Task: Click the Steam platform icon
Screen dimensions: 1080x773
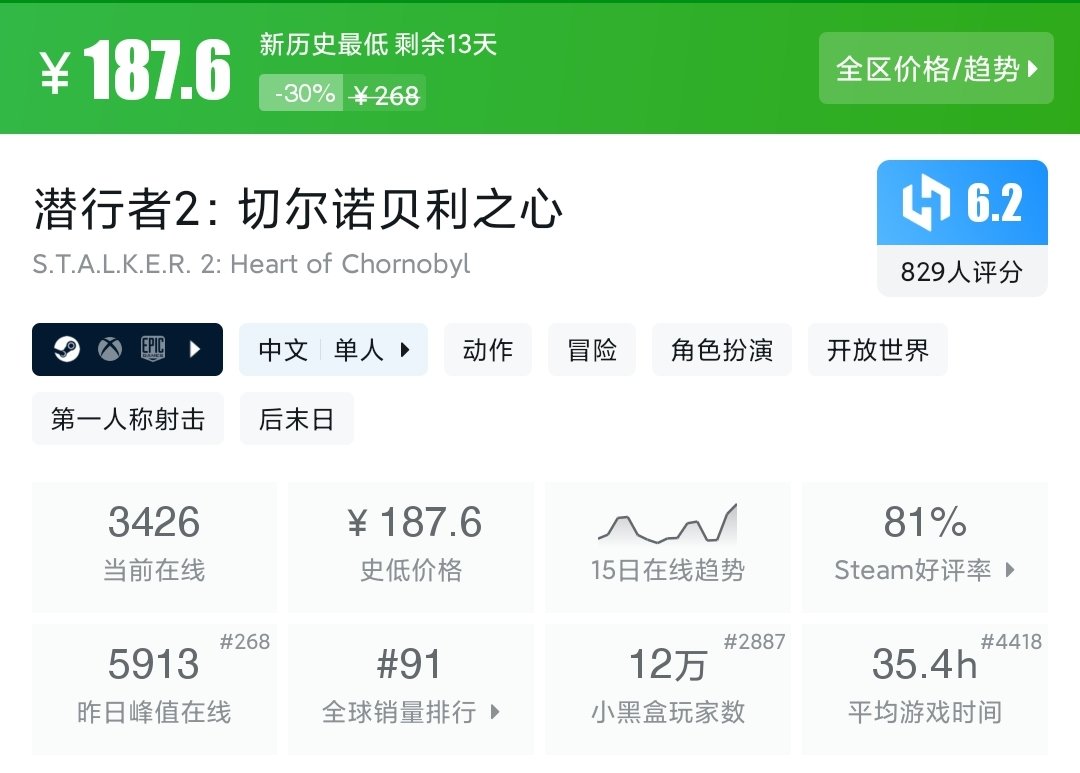Action: pos(67,349)
